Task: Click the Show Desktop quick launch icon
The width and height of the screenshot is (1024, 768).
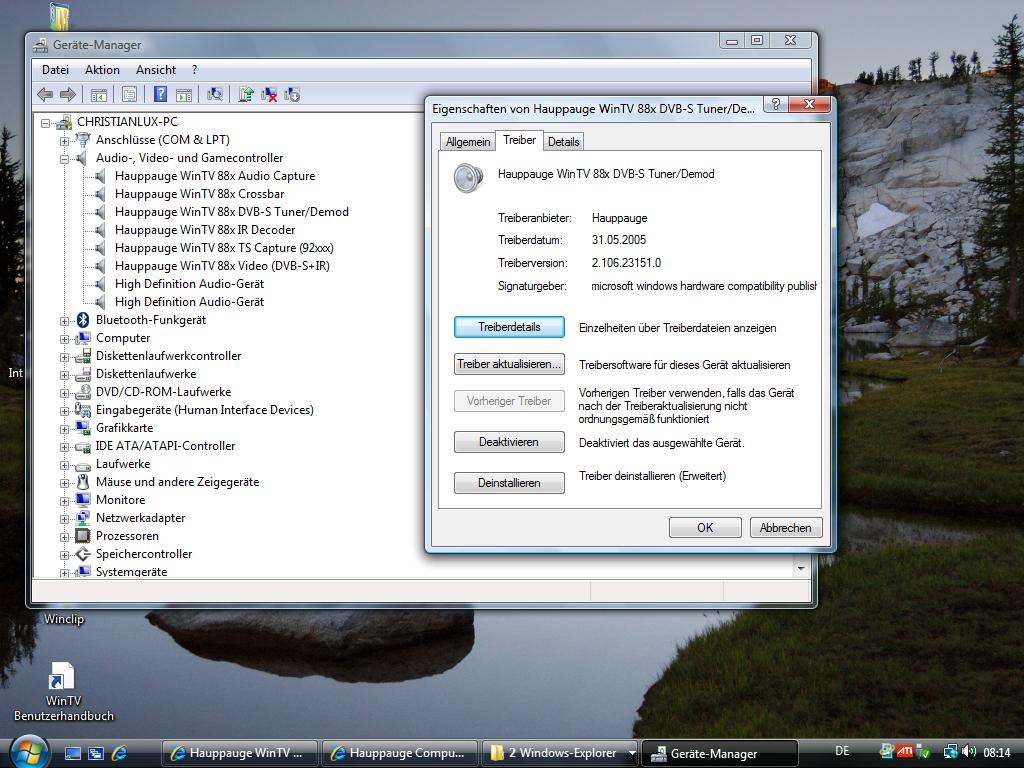Action: click(72, 753)
